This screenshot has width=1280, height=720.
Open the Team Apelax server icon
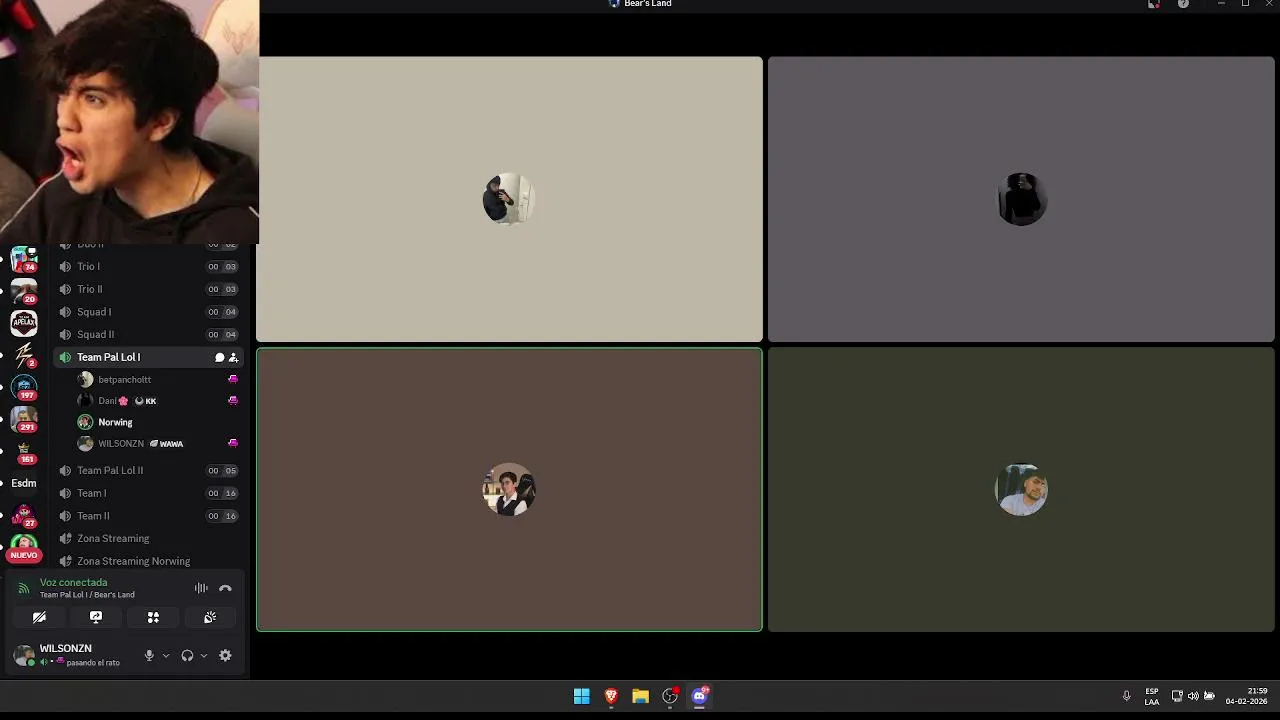24,323
